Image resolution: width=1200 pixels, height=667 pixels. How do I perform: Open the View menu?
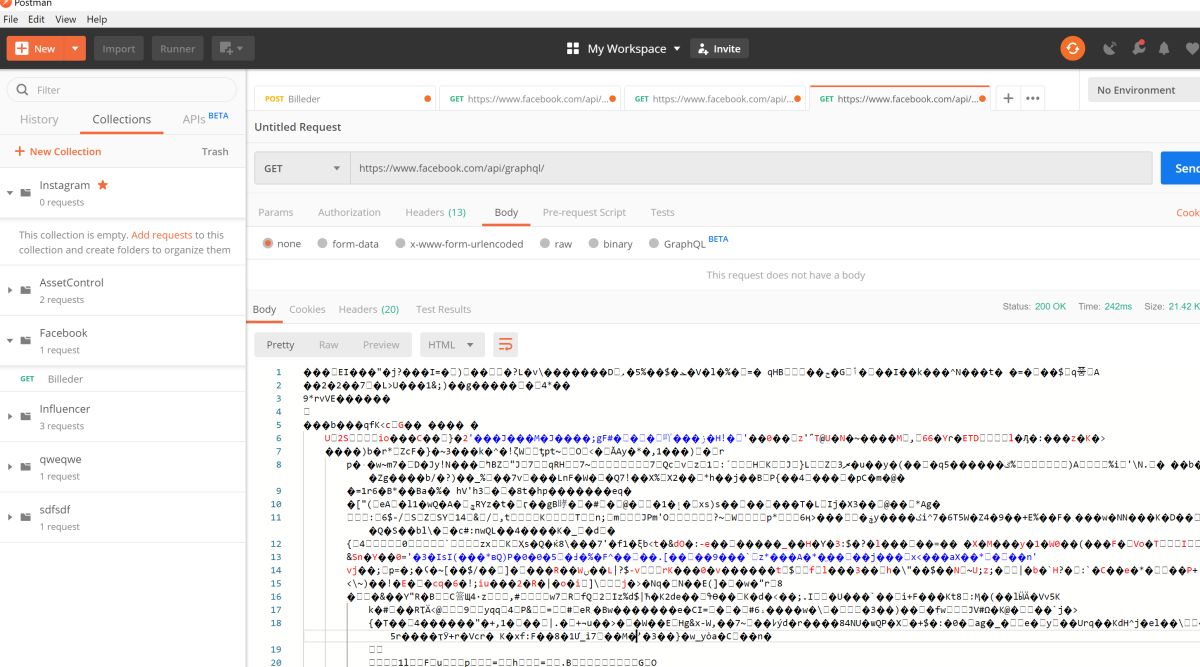(x=65, y=19)
